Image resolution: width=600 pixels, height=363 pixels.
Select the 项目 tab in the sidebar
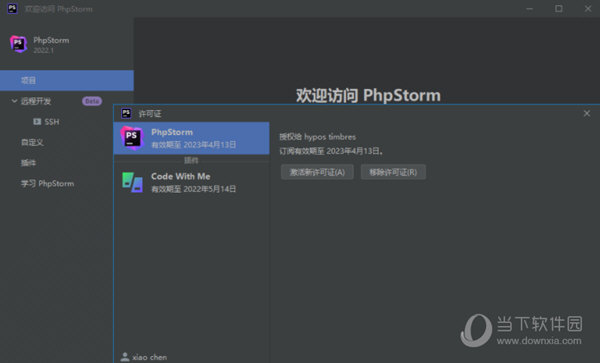(67, 80)
